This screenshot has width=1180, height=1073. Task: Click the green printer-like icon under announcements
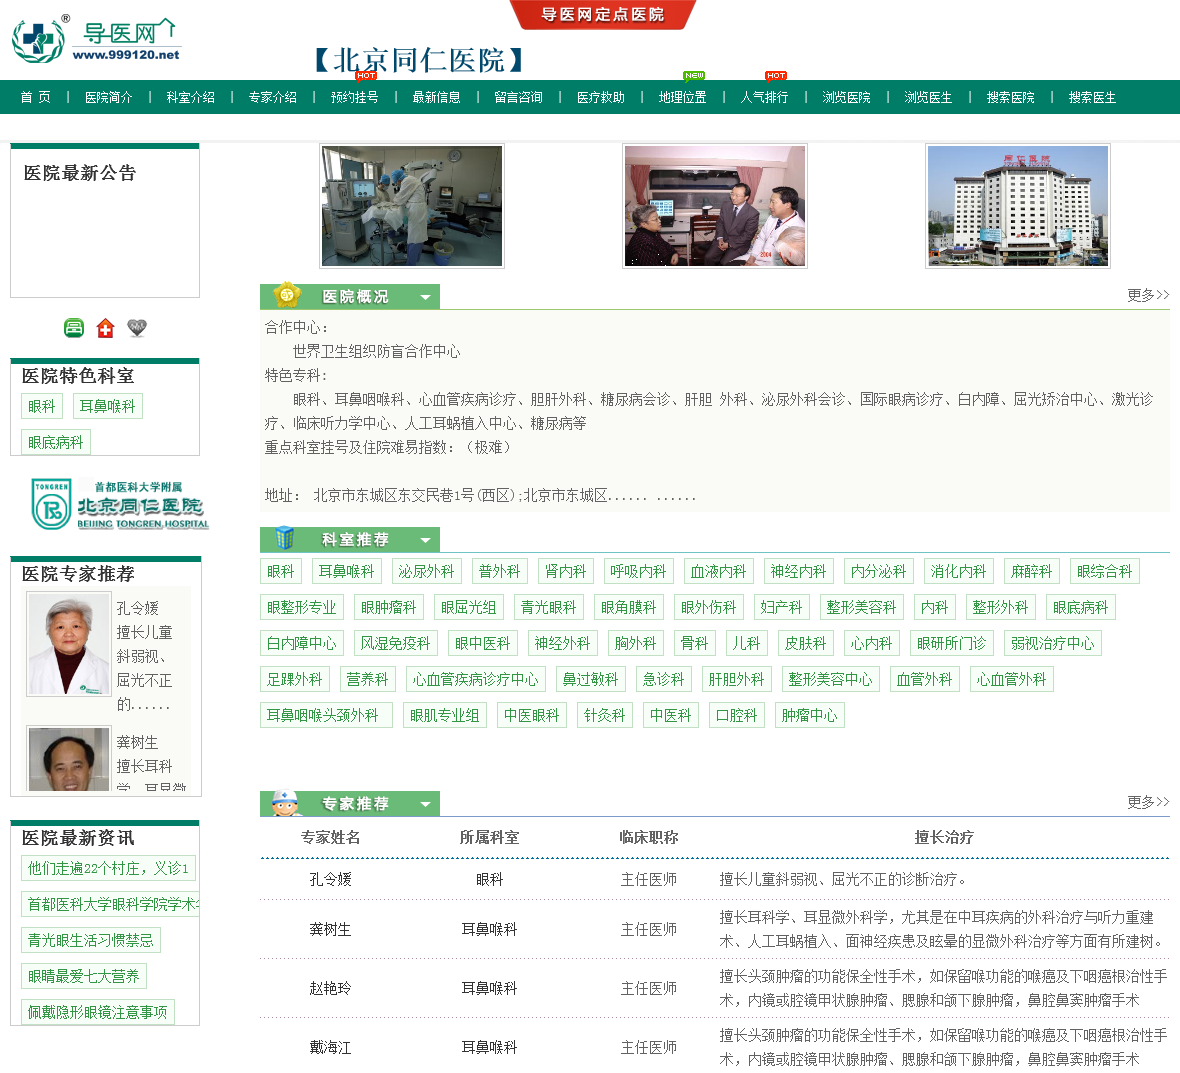click(74, 328)
